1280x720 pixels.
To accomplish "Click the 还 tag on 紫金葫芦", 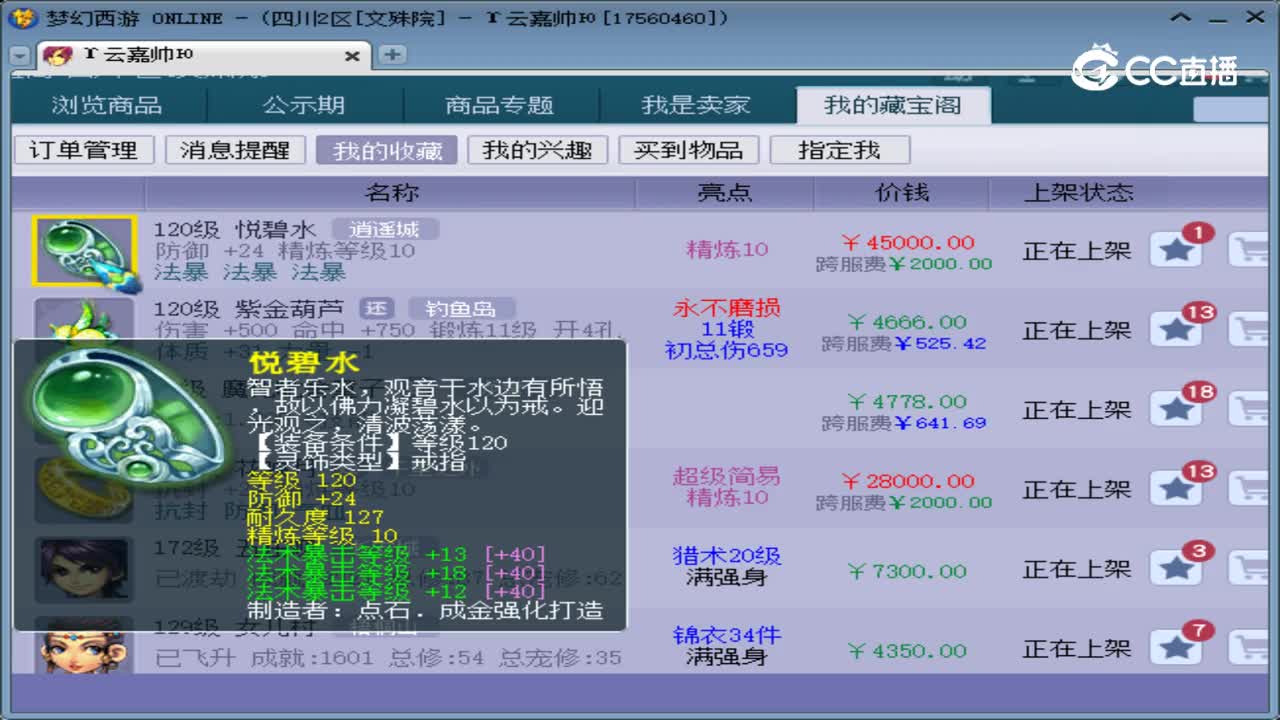I will [x=377, y=308].
